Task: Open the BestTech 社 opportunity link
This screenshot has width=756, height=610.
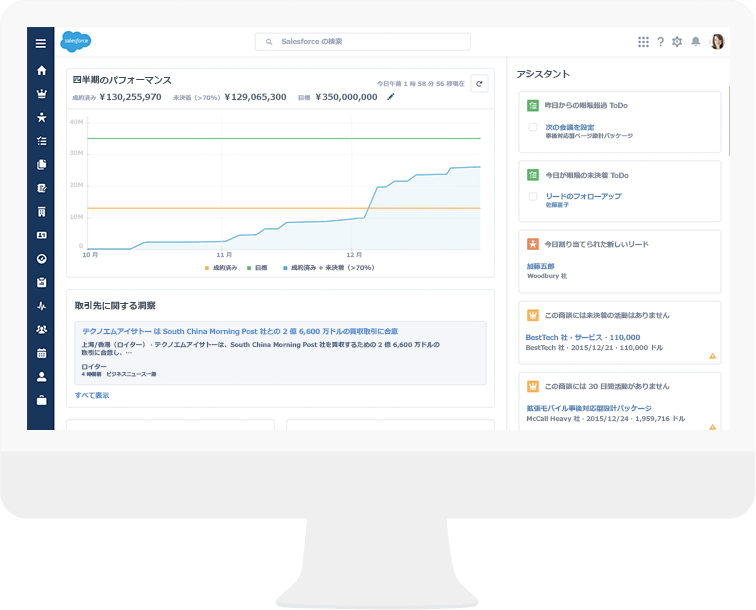Action: coord(582,337)
